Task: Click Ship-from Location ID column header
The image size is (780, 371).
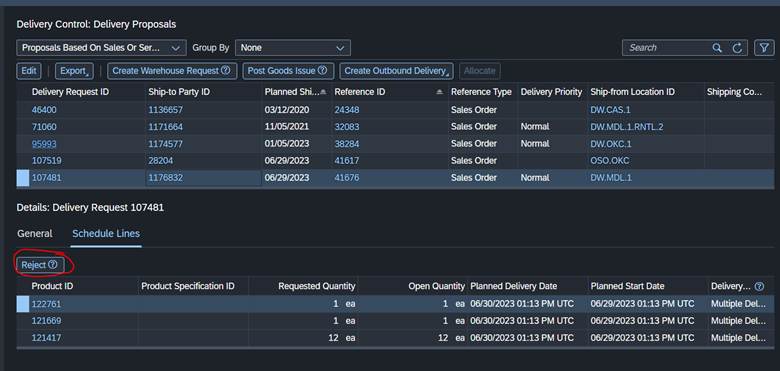Action: point(632,92)
